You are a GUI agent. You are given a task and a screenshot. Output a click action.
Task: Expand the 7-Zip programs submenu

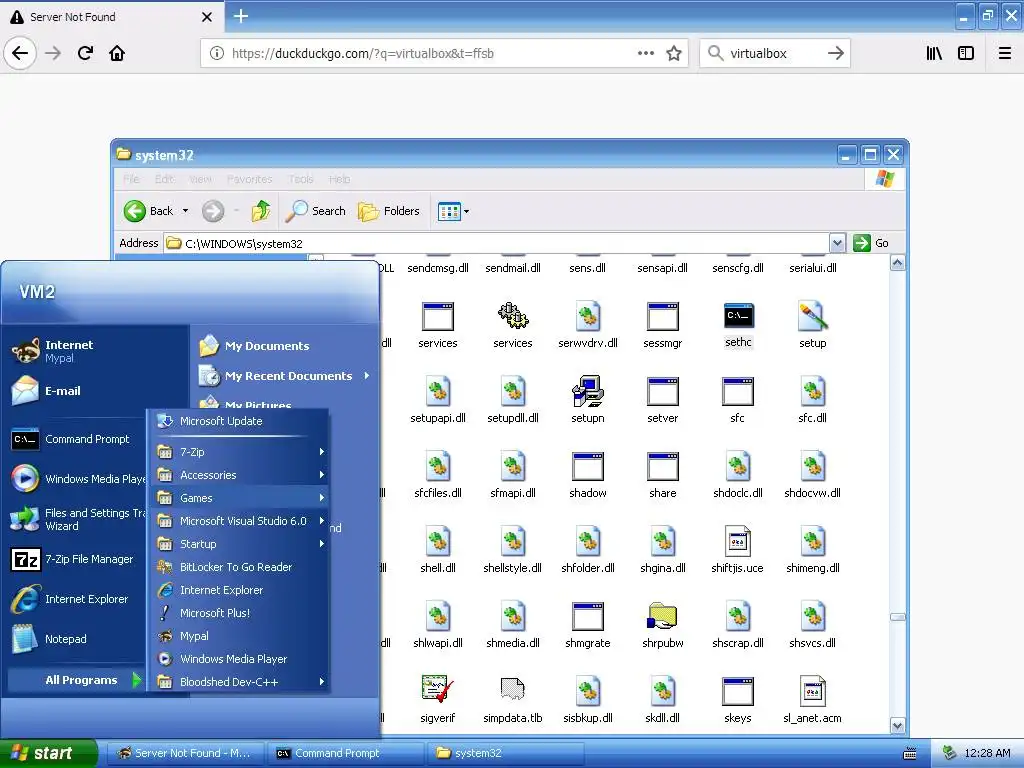coord(239,452)
